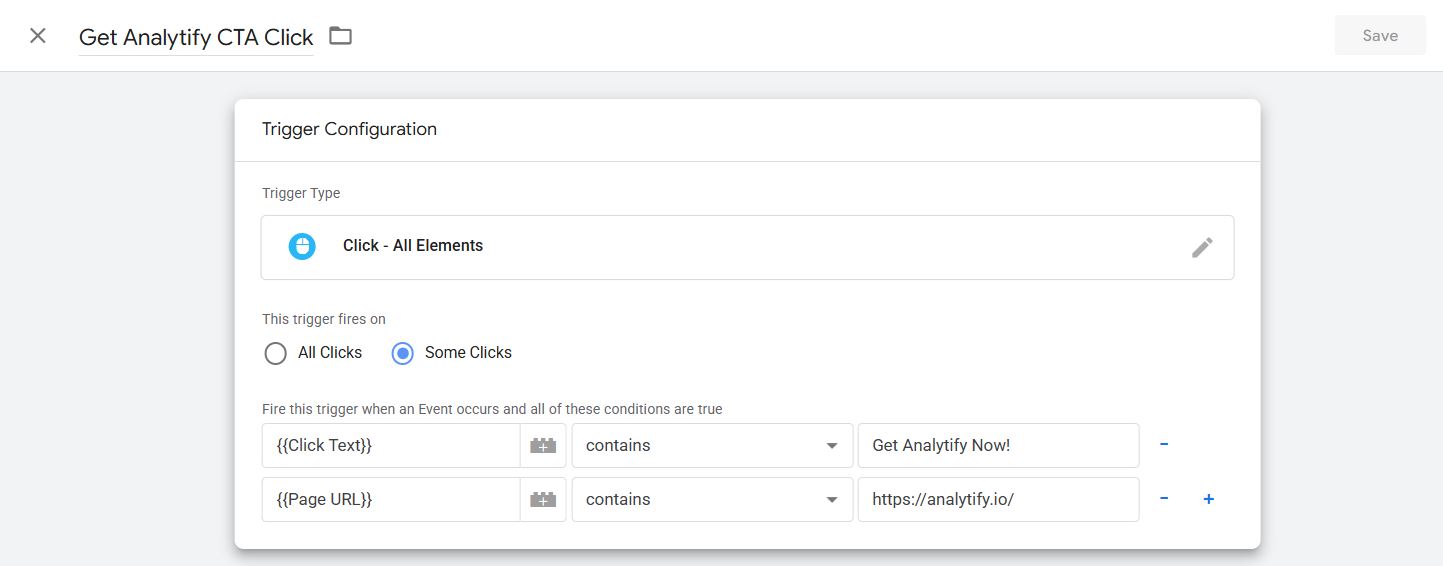1443x566 pixels.
Task: Select the All Clicks radio button
Action: tap(276, 353)
